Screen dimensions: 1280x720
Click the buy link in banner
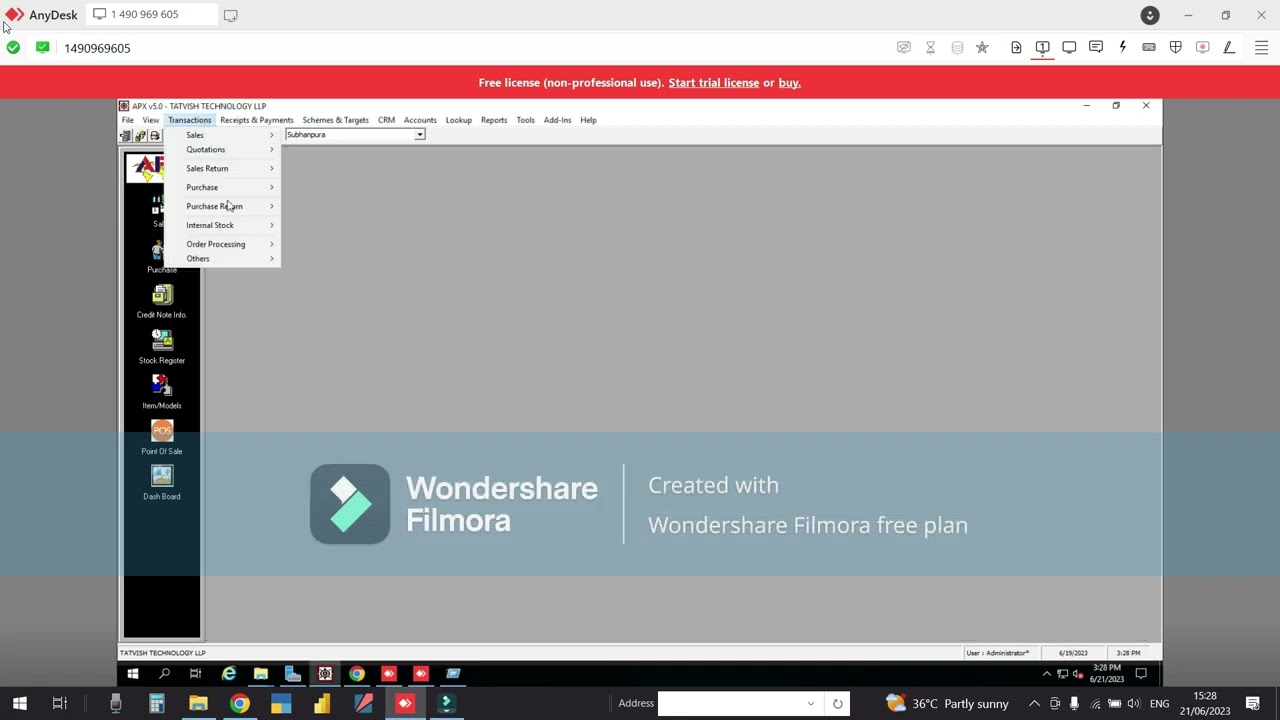pyautogui.click(x=790, y=83)
